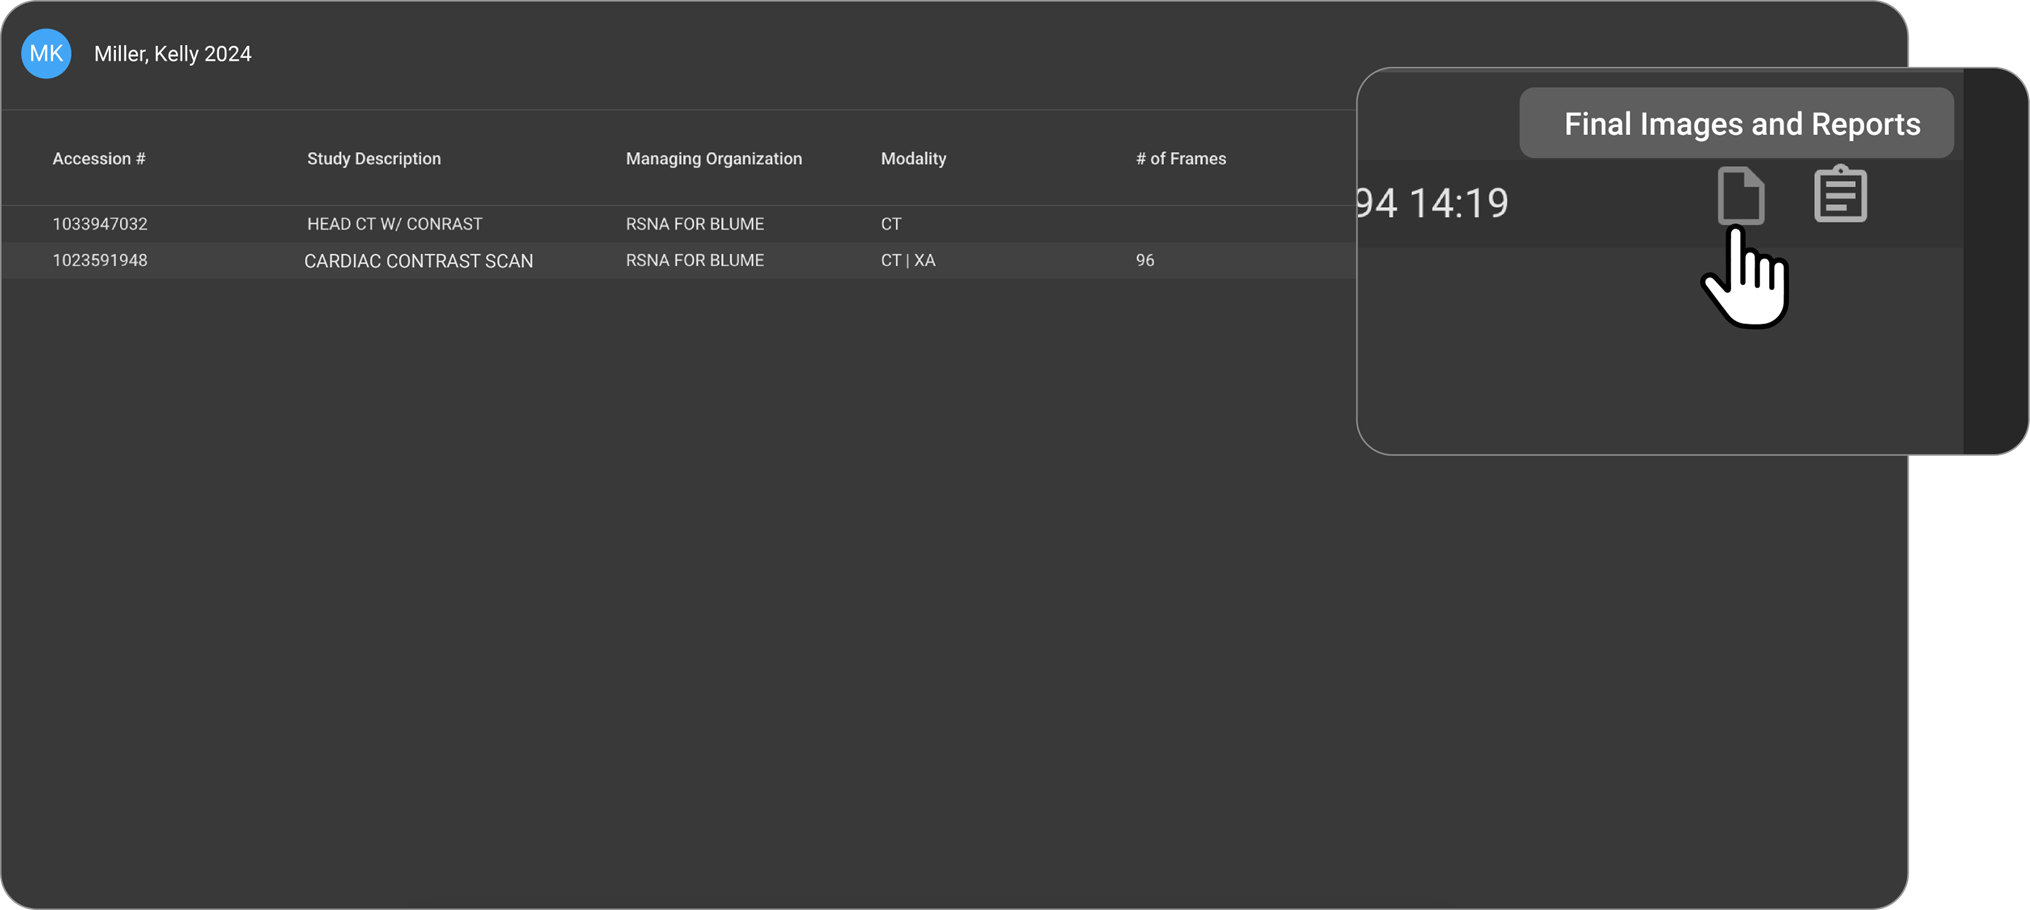Screen dimensions: 2030x910
Task: Sort by # of Frames column header
Action: tap(1180, 159)
